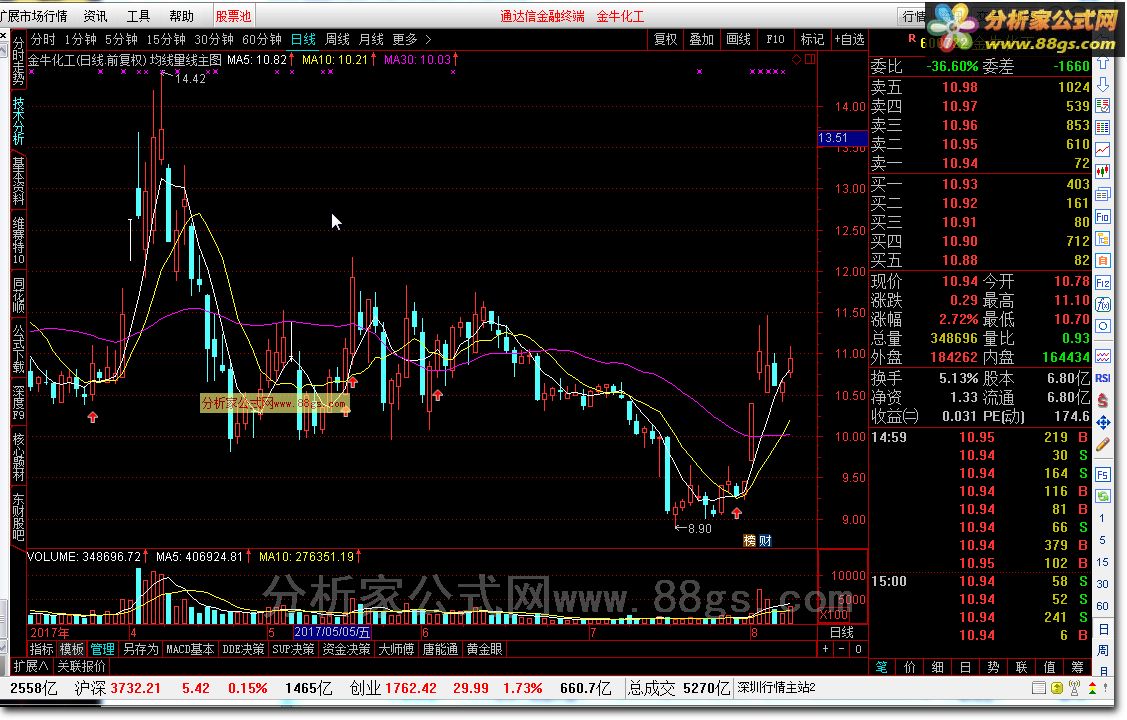The width and height of the screenshot is (1127, 720).
Task: Click the down arrow icon in right toolbar
Action: pyautogui.click(x=1103, y=84)
